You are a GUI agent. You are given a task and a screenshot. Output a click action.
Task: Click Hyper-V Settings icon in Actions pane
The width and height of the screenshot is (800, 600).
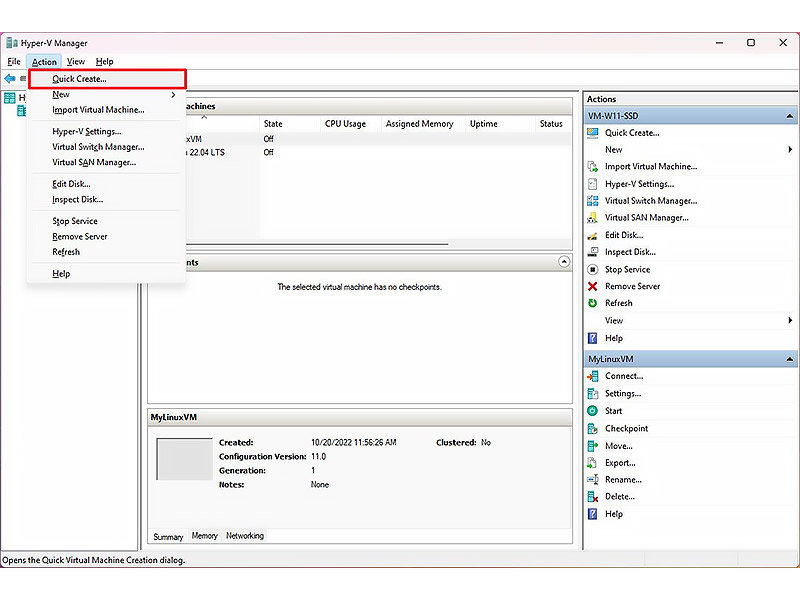592,184
